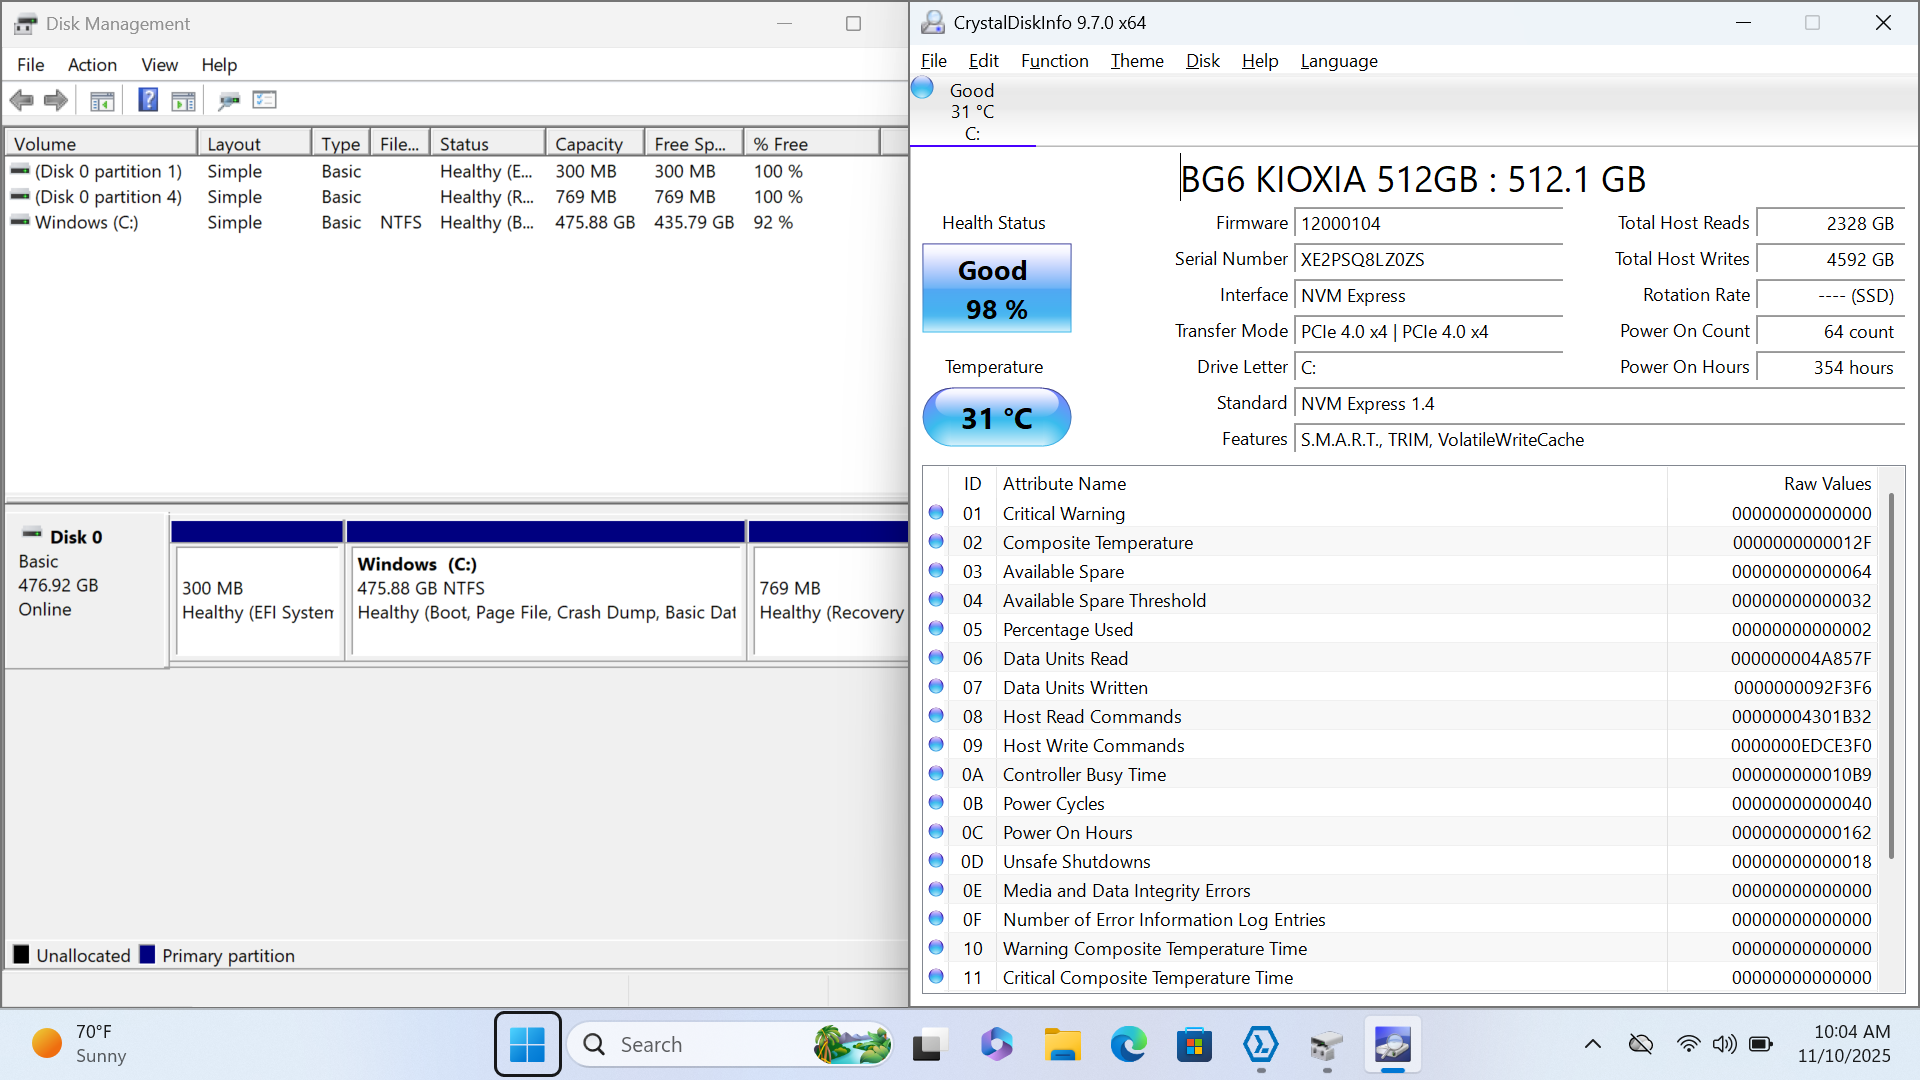
Task: Click the Wi-Fi icon in system tray
Action: click(x=1688, y=1044)
